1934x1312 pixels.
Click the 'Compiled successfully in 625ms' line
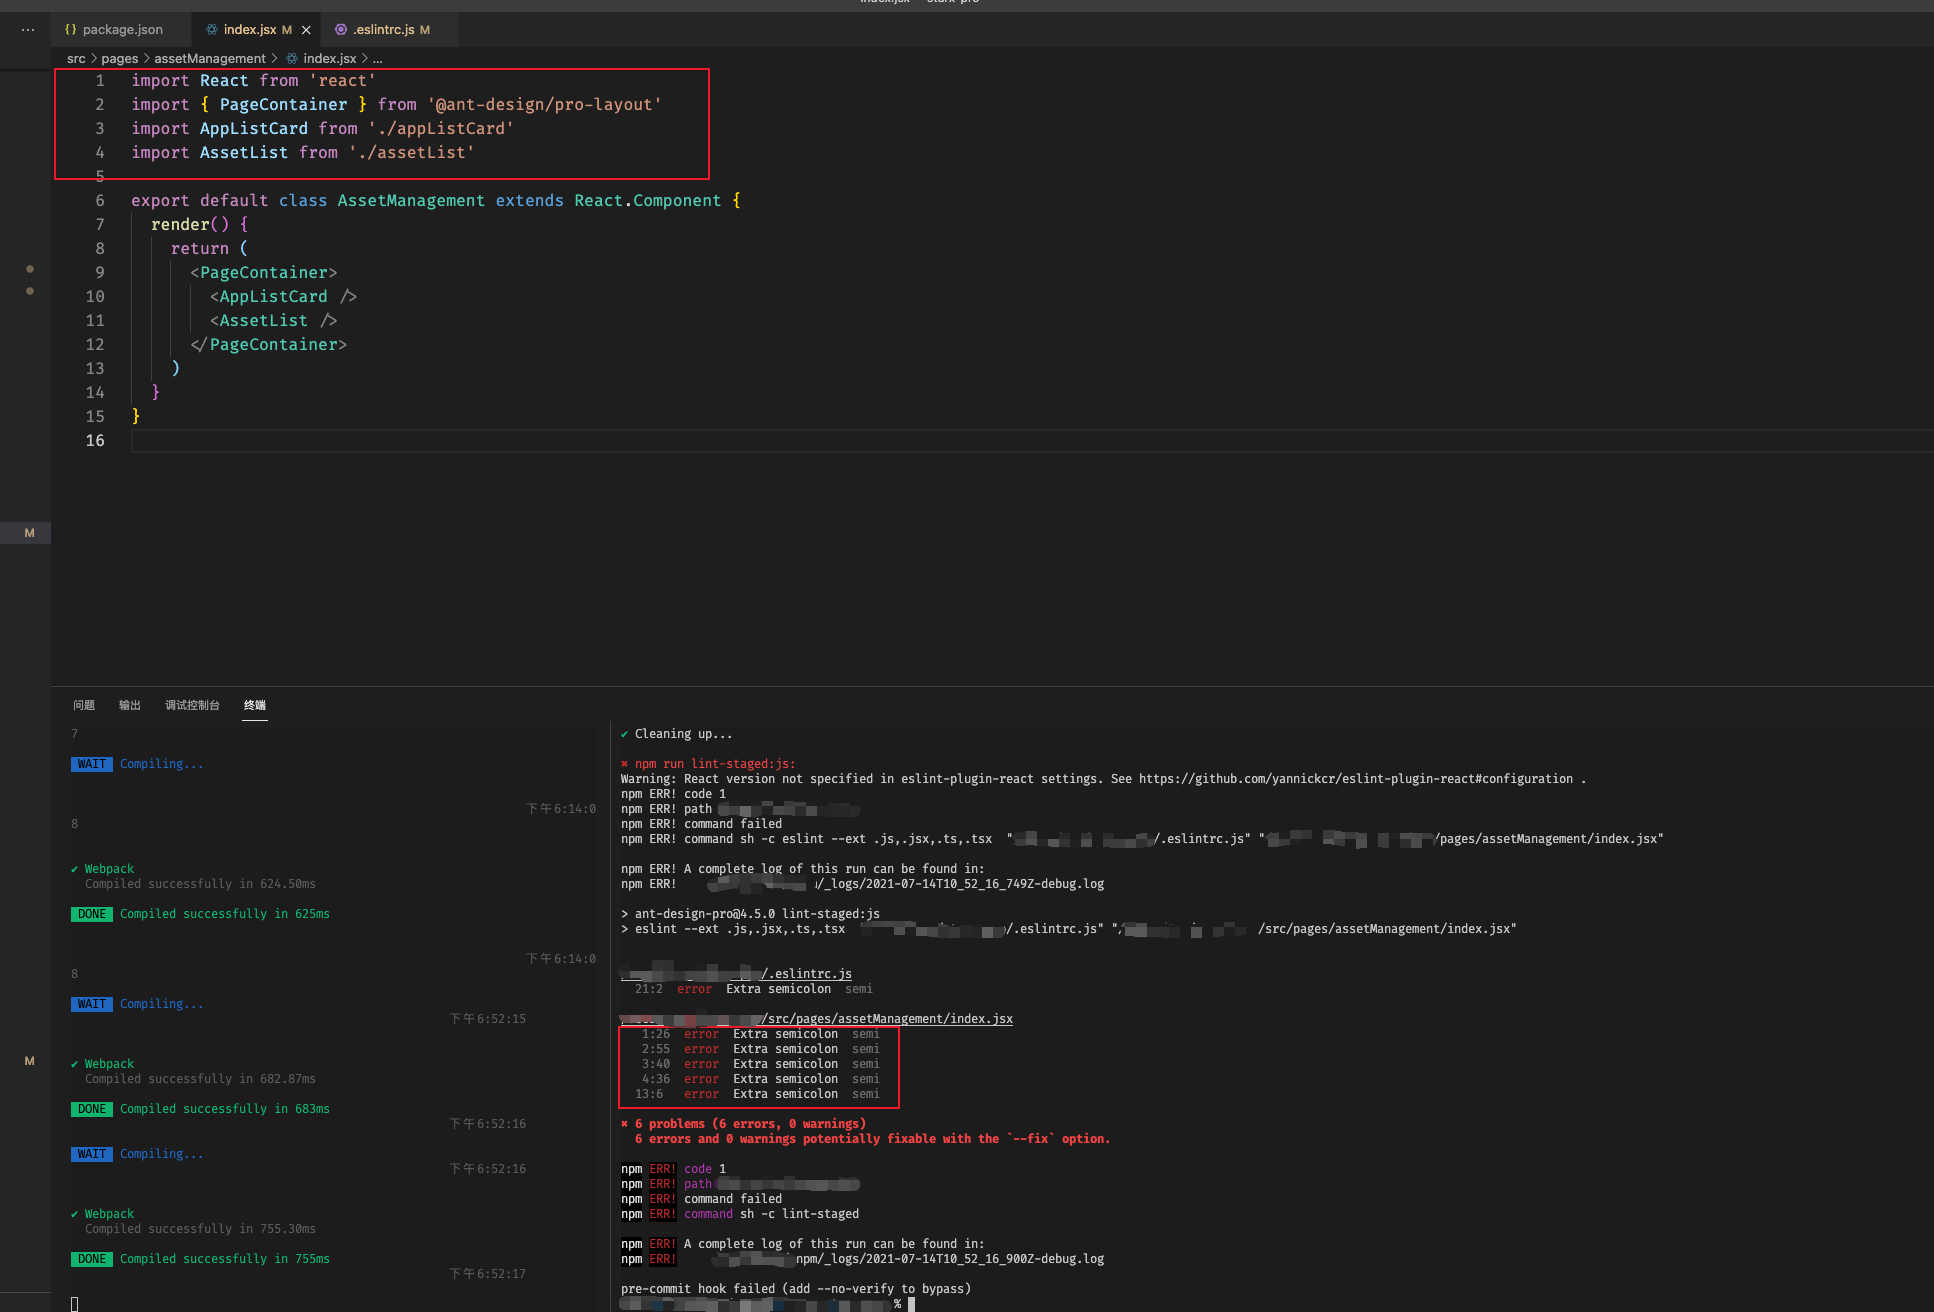point(225,914)
